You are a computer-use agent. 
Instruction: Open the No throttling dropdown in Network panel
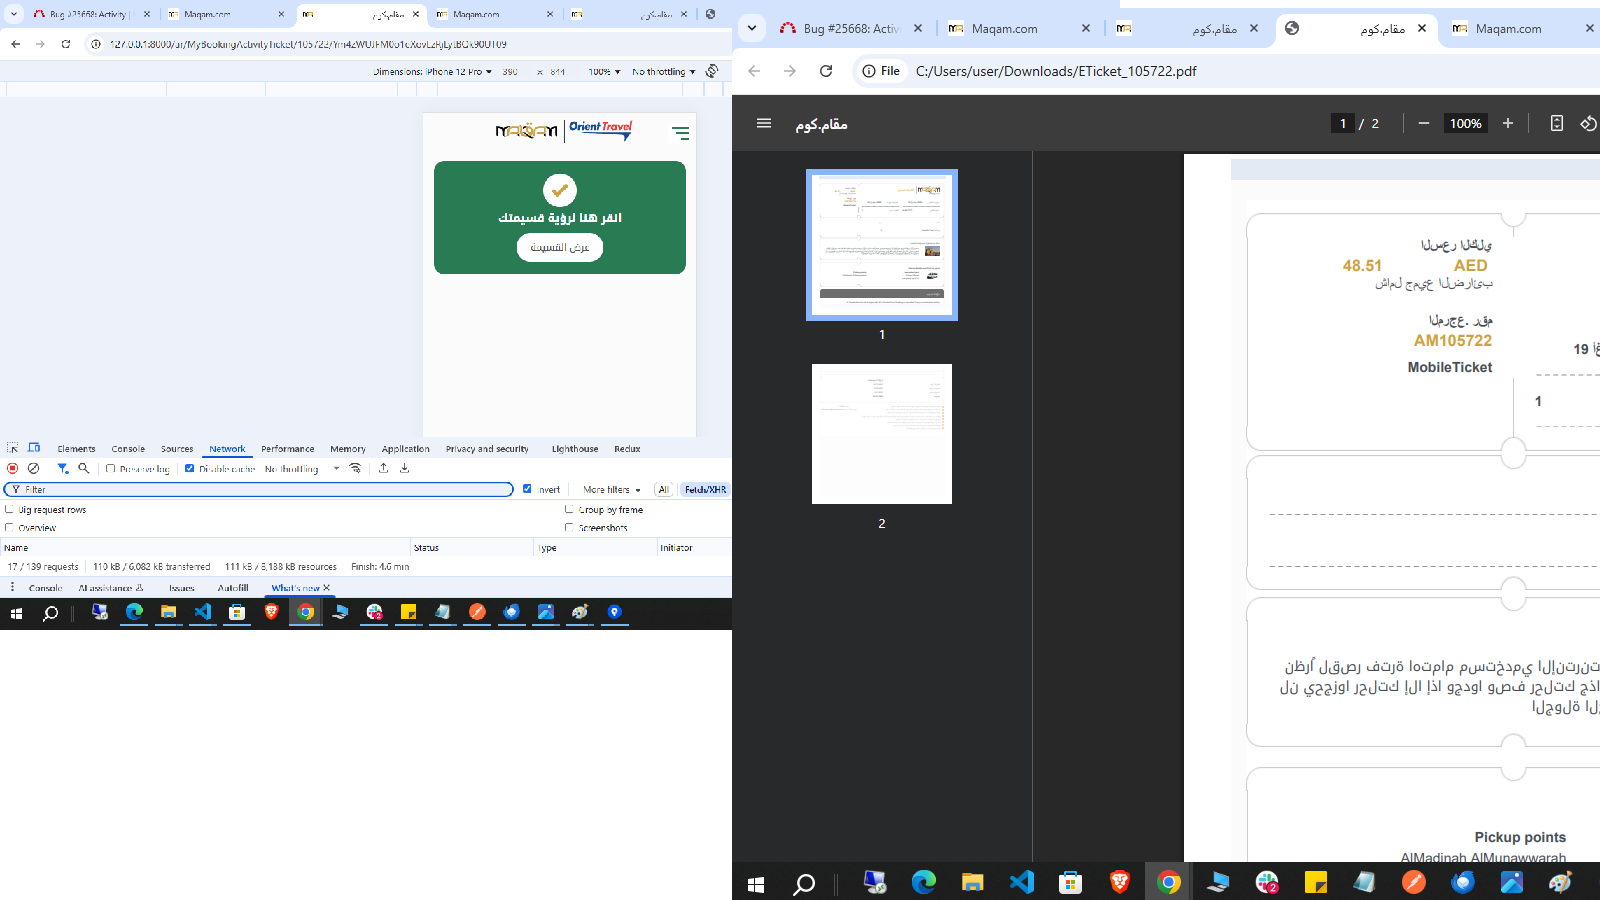click(302, 468)
